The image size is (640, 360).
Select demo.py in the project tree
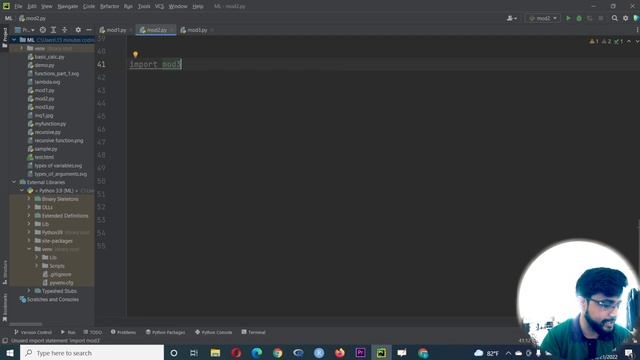44,65
